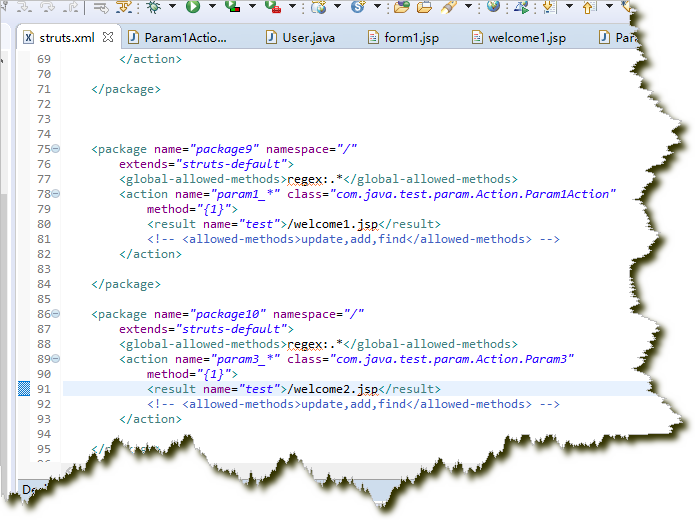Click the blue play editor icon
Screen dimensions: 695x520
(x=521, y=7)
